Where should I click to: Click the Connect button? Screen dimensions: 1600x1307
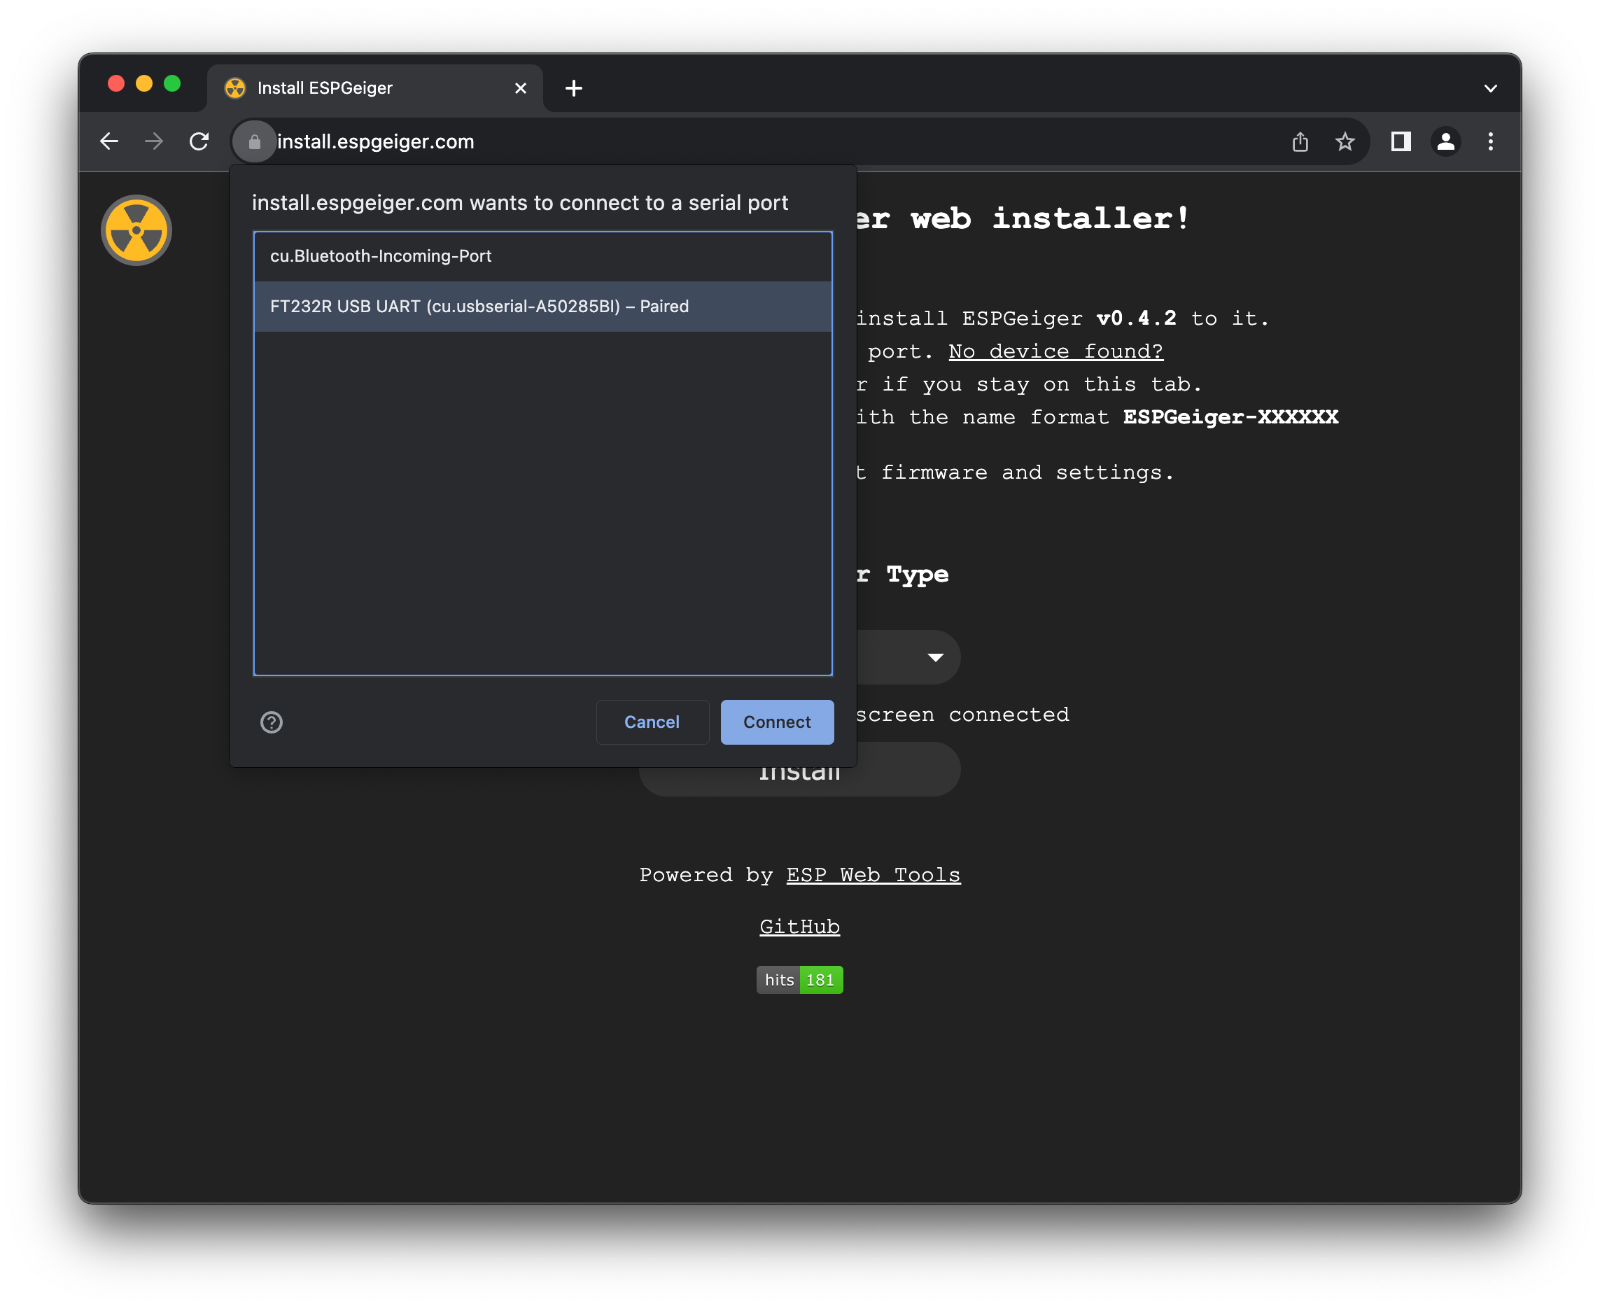click(x=777, y=722)
